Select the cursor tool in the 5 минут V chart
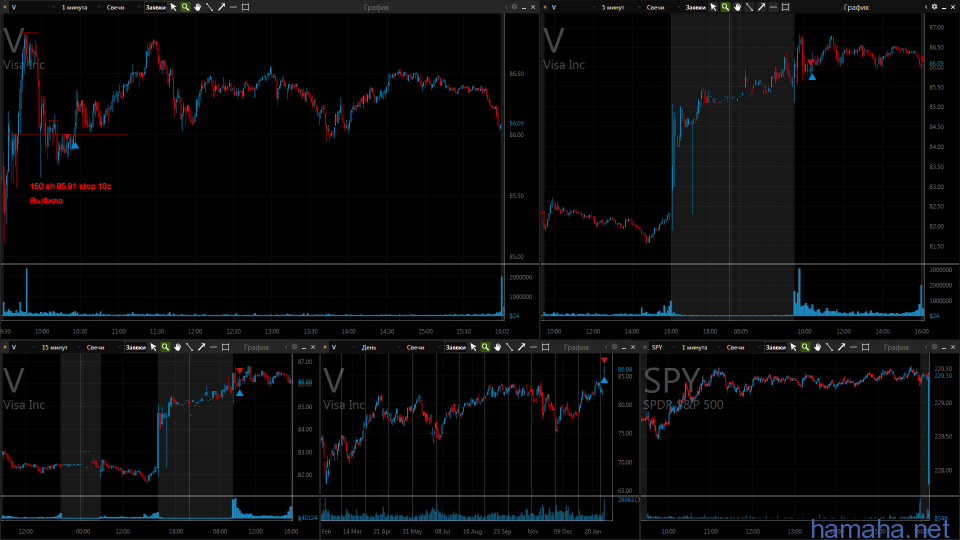Image resolution: width=960 pixels, height=540 pixels. (713, 7)
